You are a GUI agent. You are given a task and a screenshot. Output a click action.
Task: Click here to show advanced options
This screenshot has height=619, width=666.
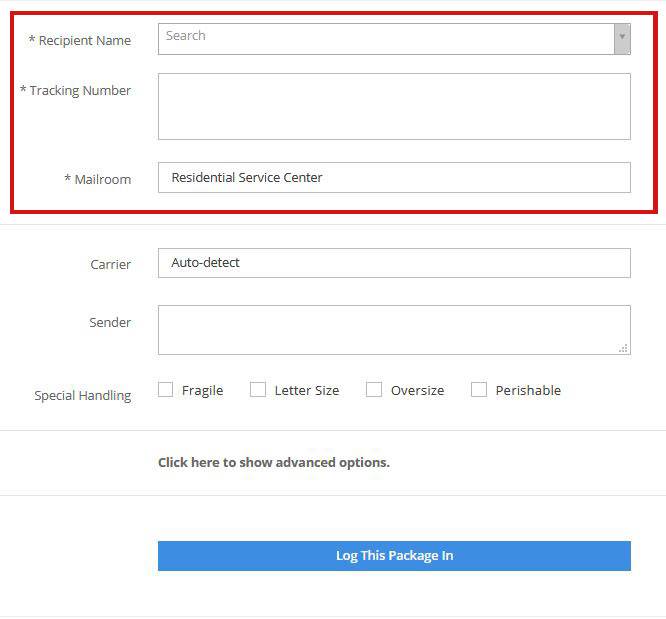click(274, 462)
